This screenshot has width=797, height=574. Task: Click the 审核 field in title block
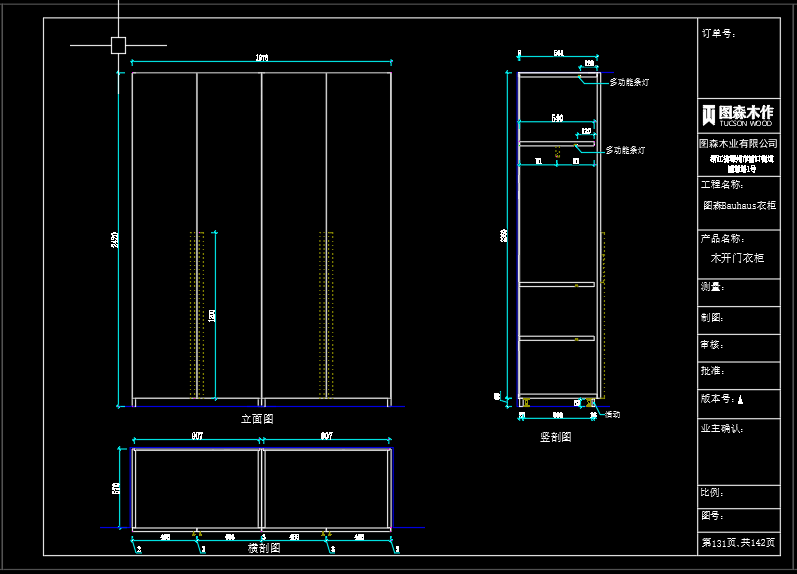click(x=712, y=345)
